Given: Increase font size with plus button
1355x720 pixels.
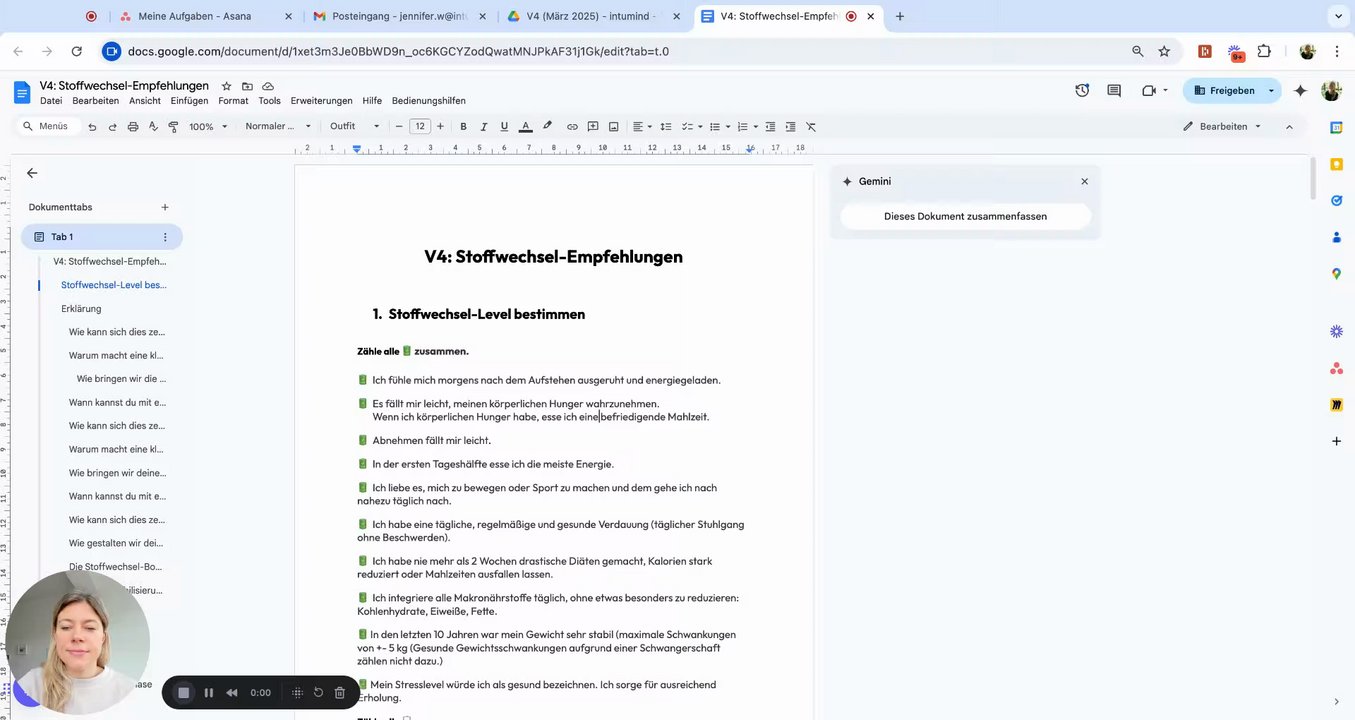Looking at the screenshot, I should point(440,127).
